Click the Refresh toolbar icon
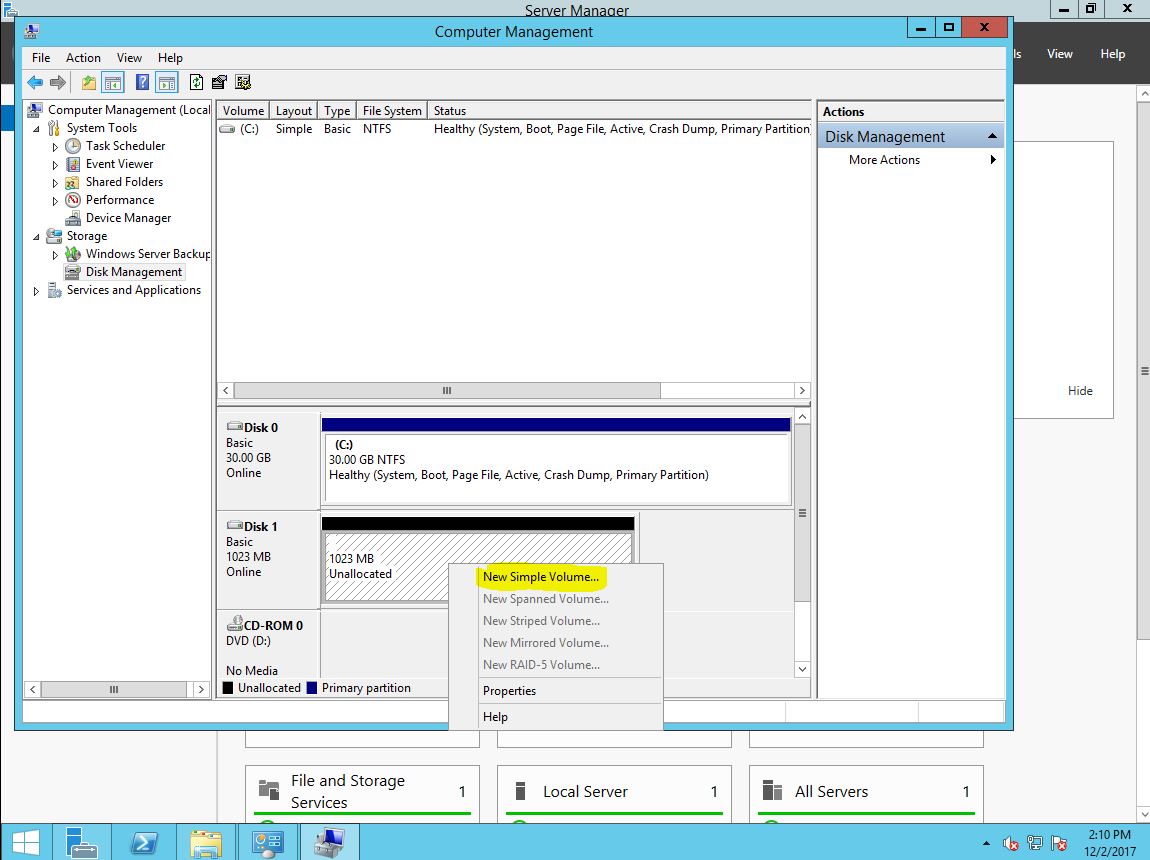The height and width of the screenshot is (860, 1150). 196,83
